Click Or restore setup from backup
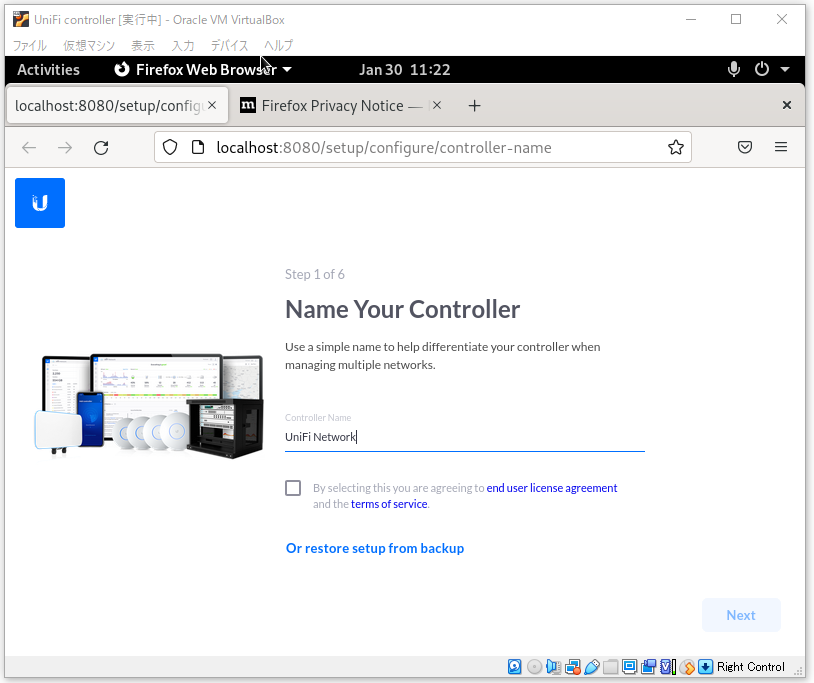 (x=375, y=548)
